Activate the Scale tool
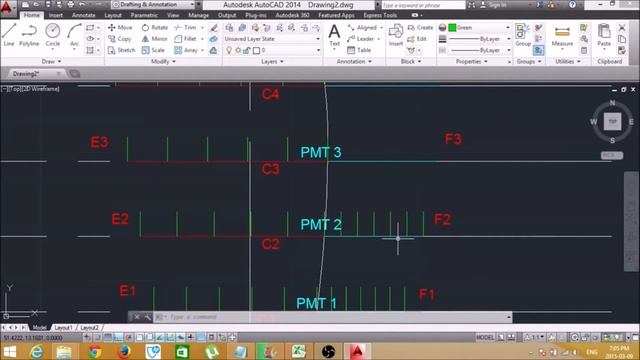Viewport: 640px width, 360px height. [153, 50]
